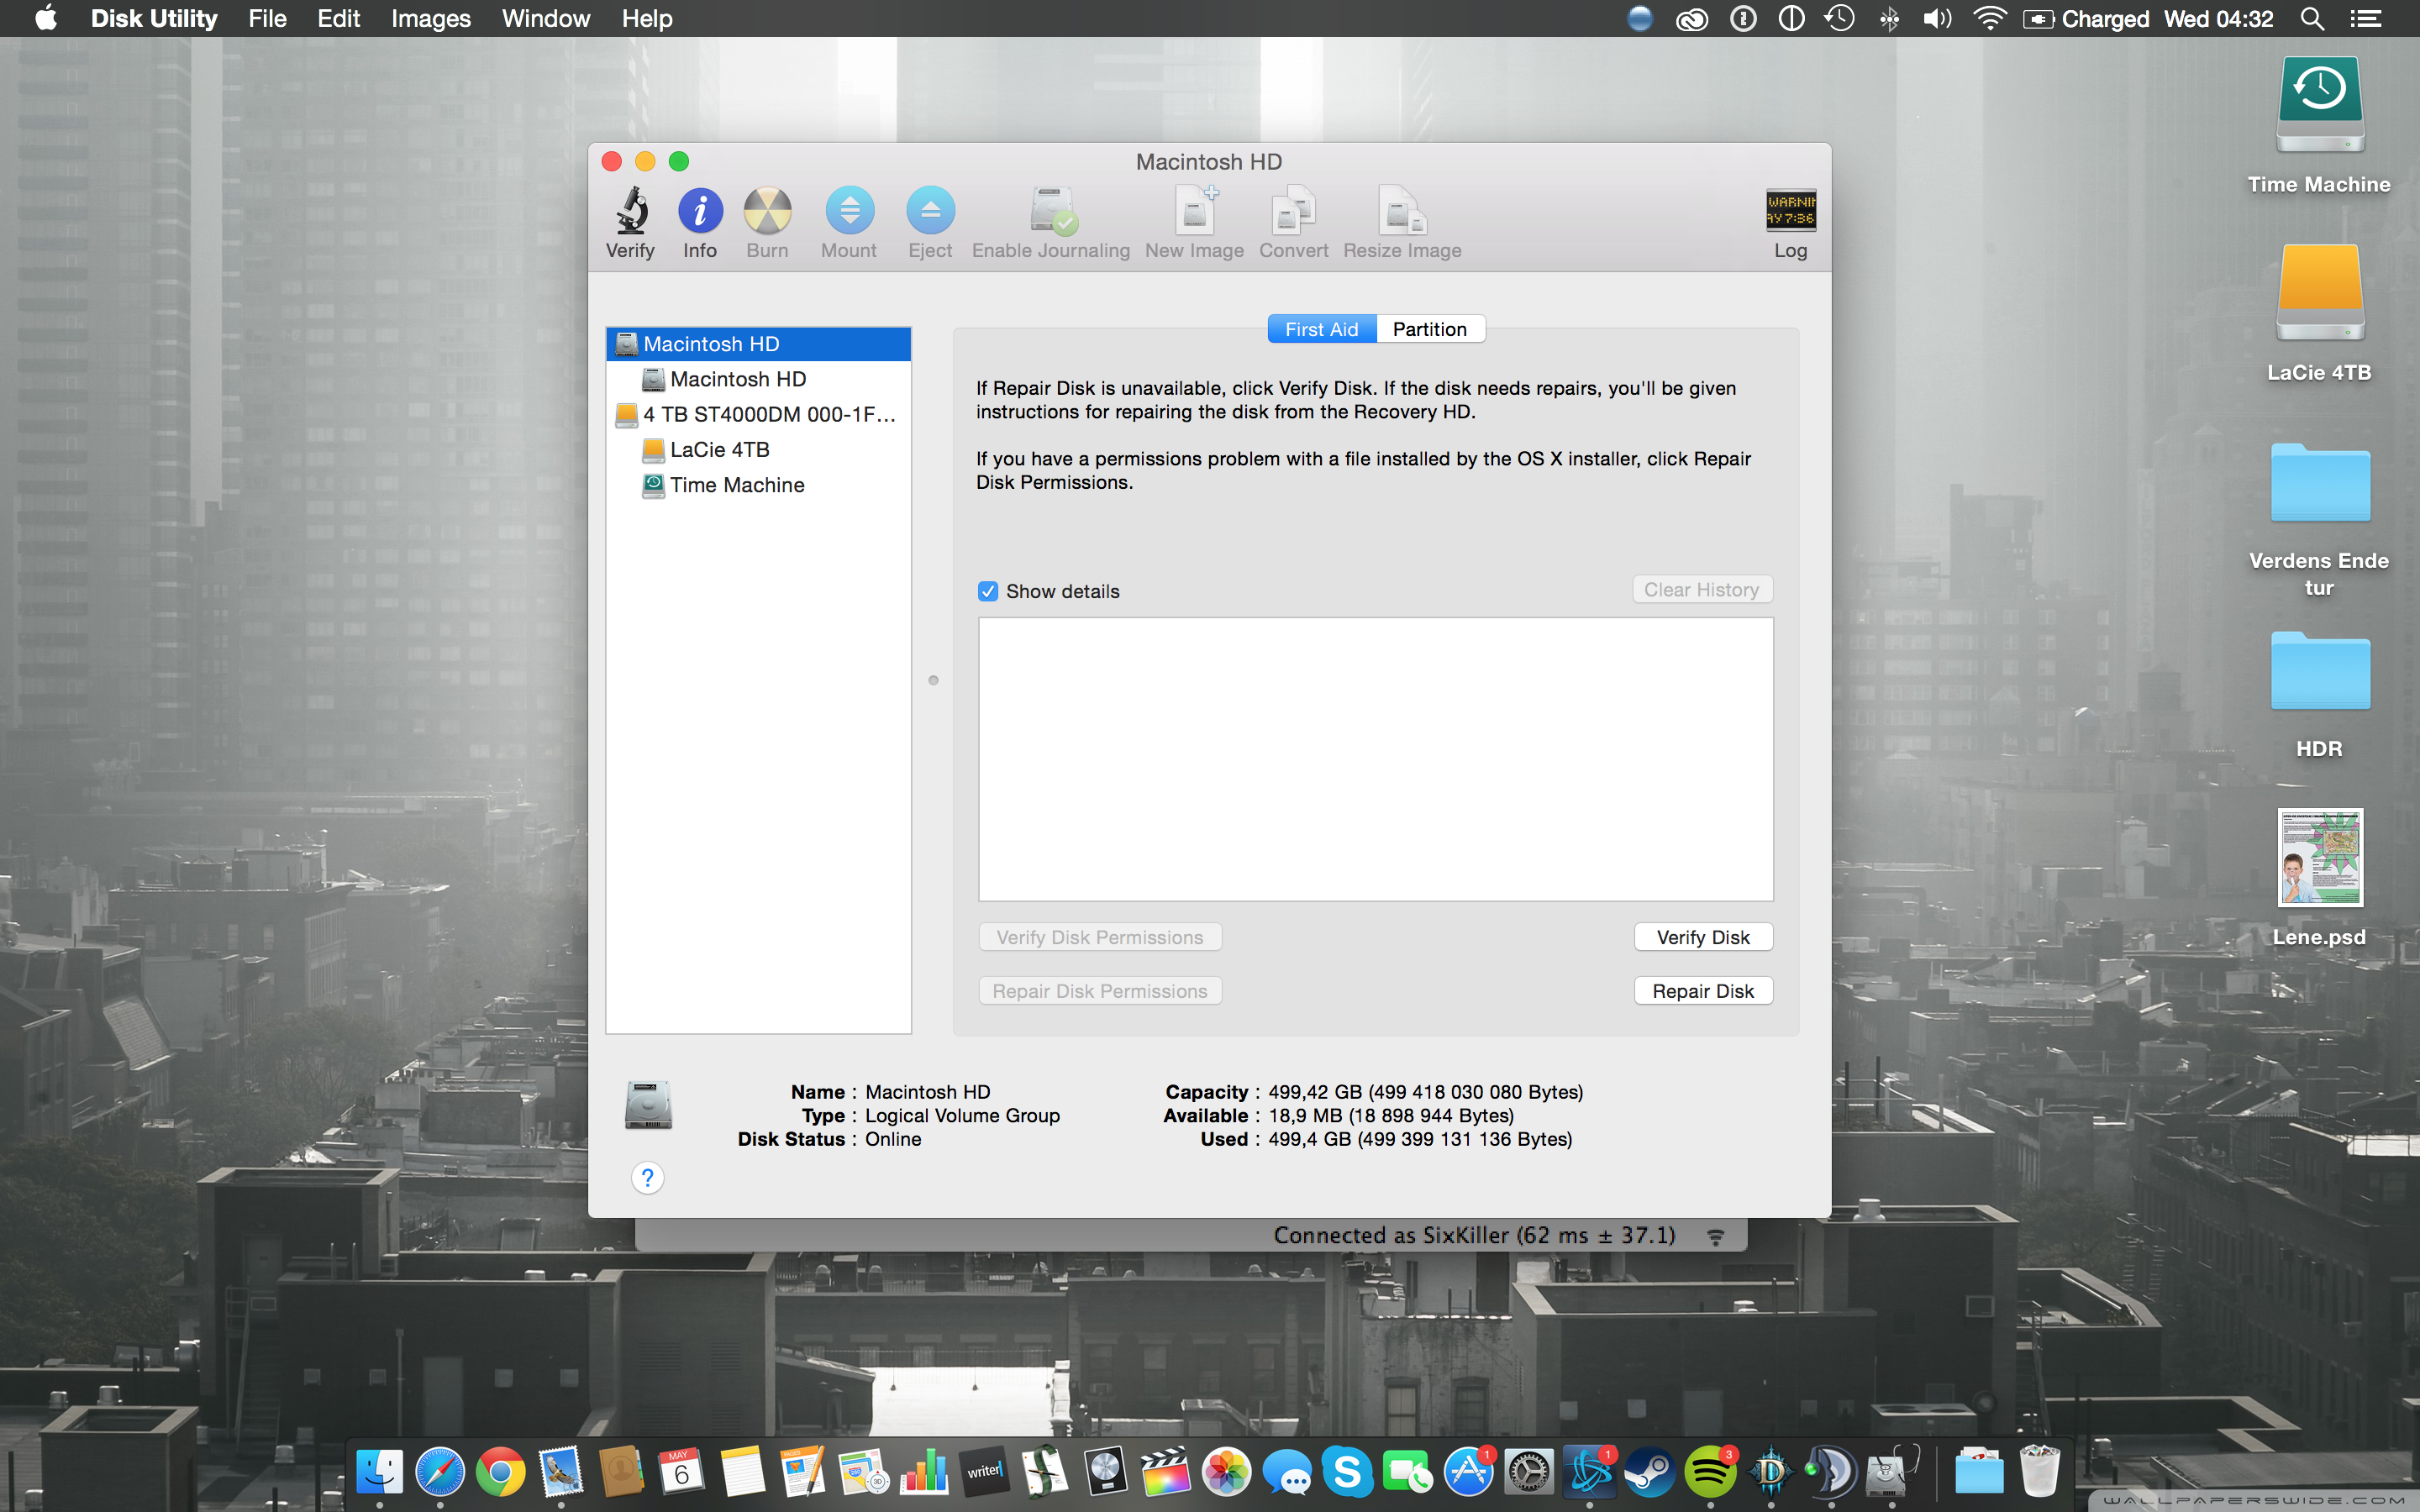The width and height of the screenshot is (2420, 1512).
Task: Open the Spotlight search in menu bar
Action: pyautogui.click(x=2311, y=19)
